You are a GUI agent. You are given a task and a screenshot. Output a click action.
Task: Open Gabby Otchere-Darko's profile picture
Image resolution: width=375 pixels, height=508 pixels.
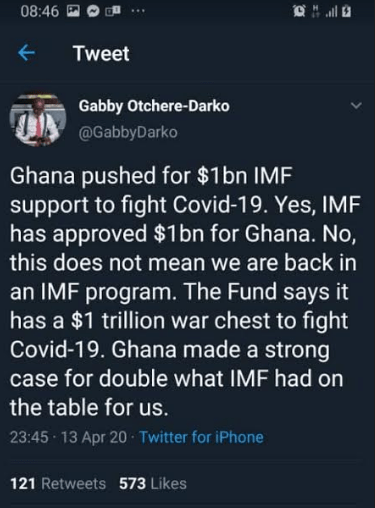[38, 120]
